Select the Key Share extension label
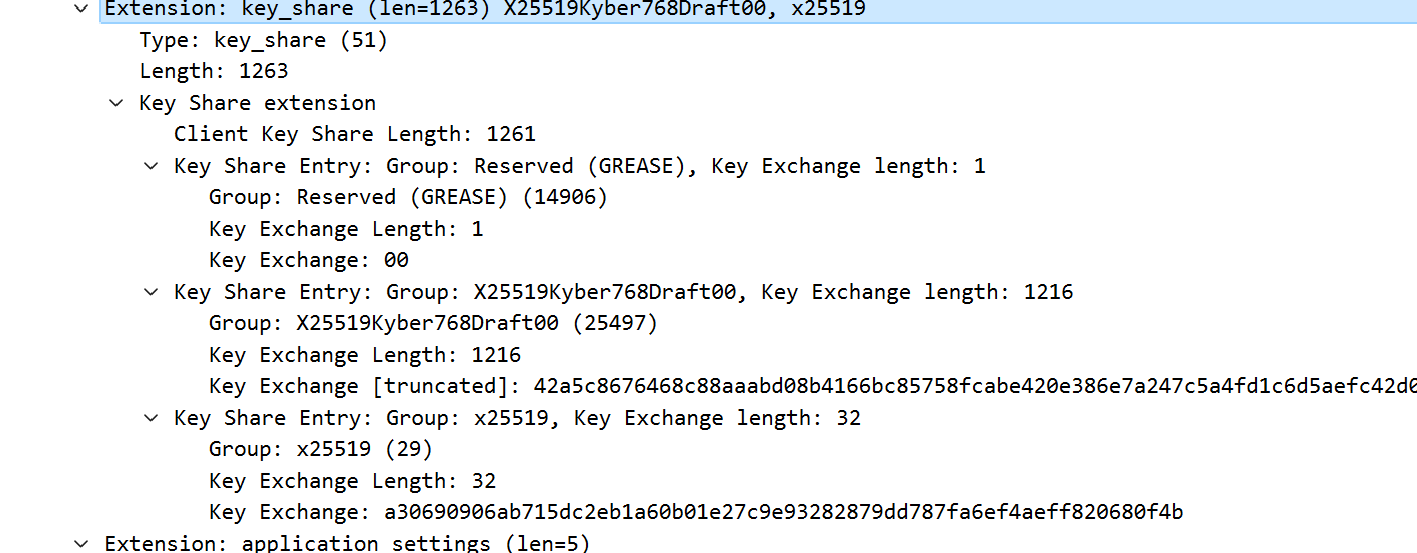The image size is (1417, 553). pyautogui.click(x=257, y=103)
